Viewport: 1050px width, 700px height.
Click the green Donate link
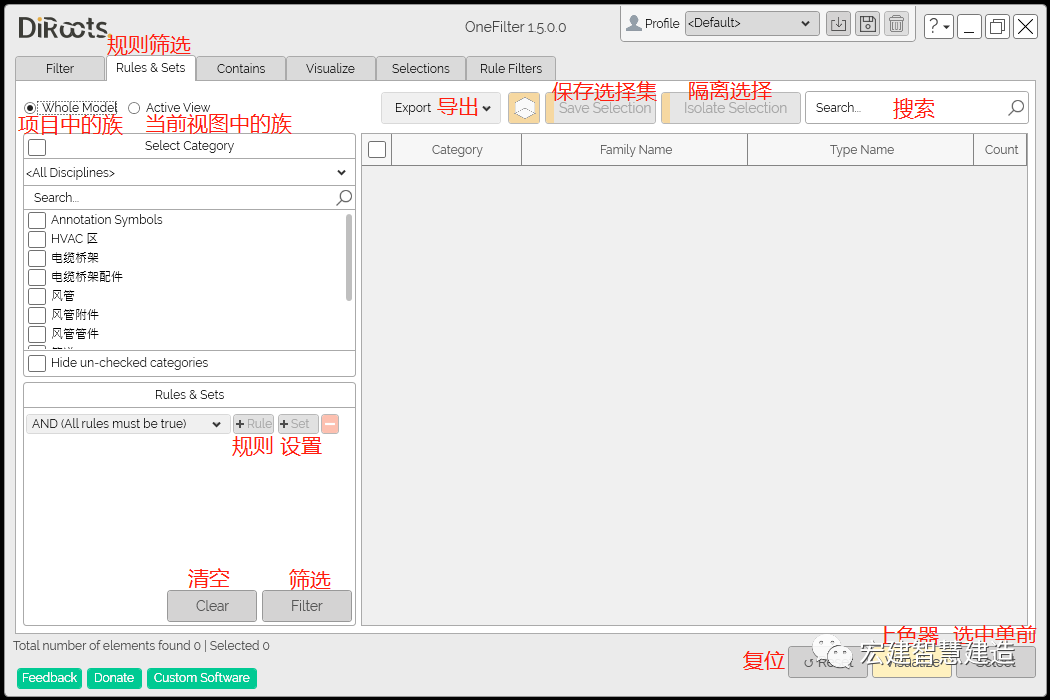pos(114,678)
